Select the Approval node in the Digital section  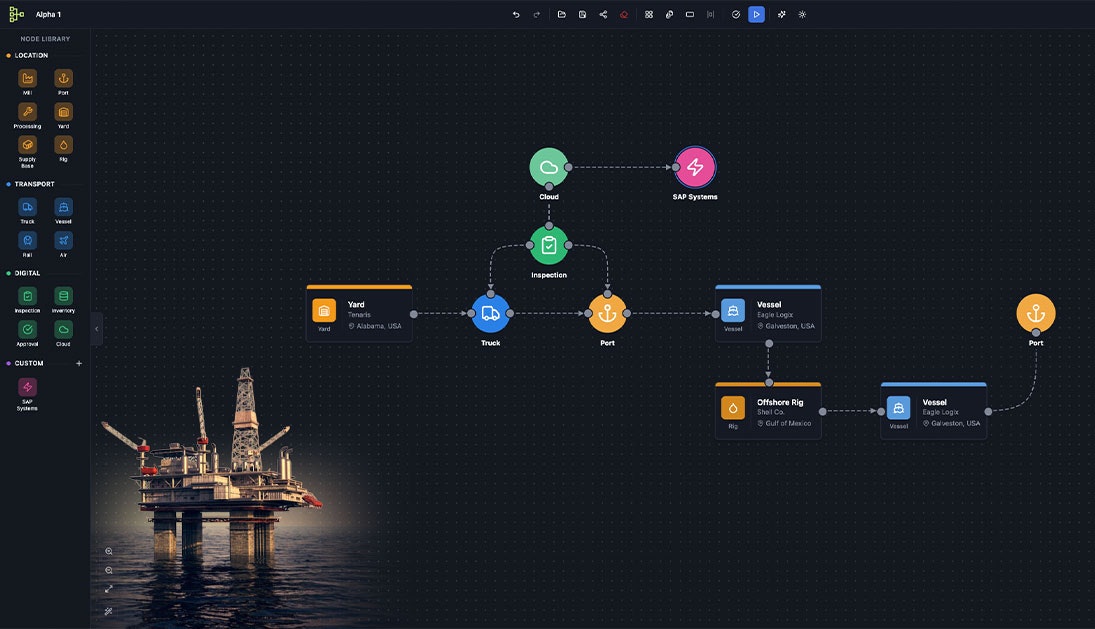[x=27, y=329]
